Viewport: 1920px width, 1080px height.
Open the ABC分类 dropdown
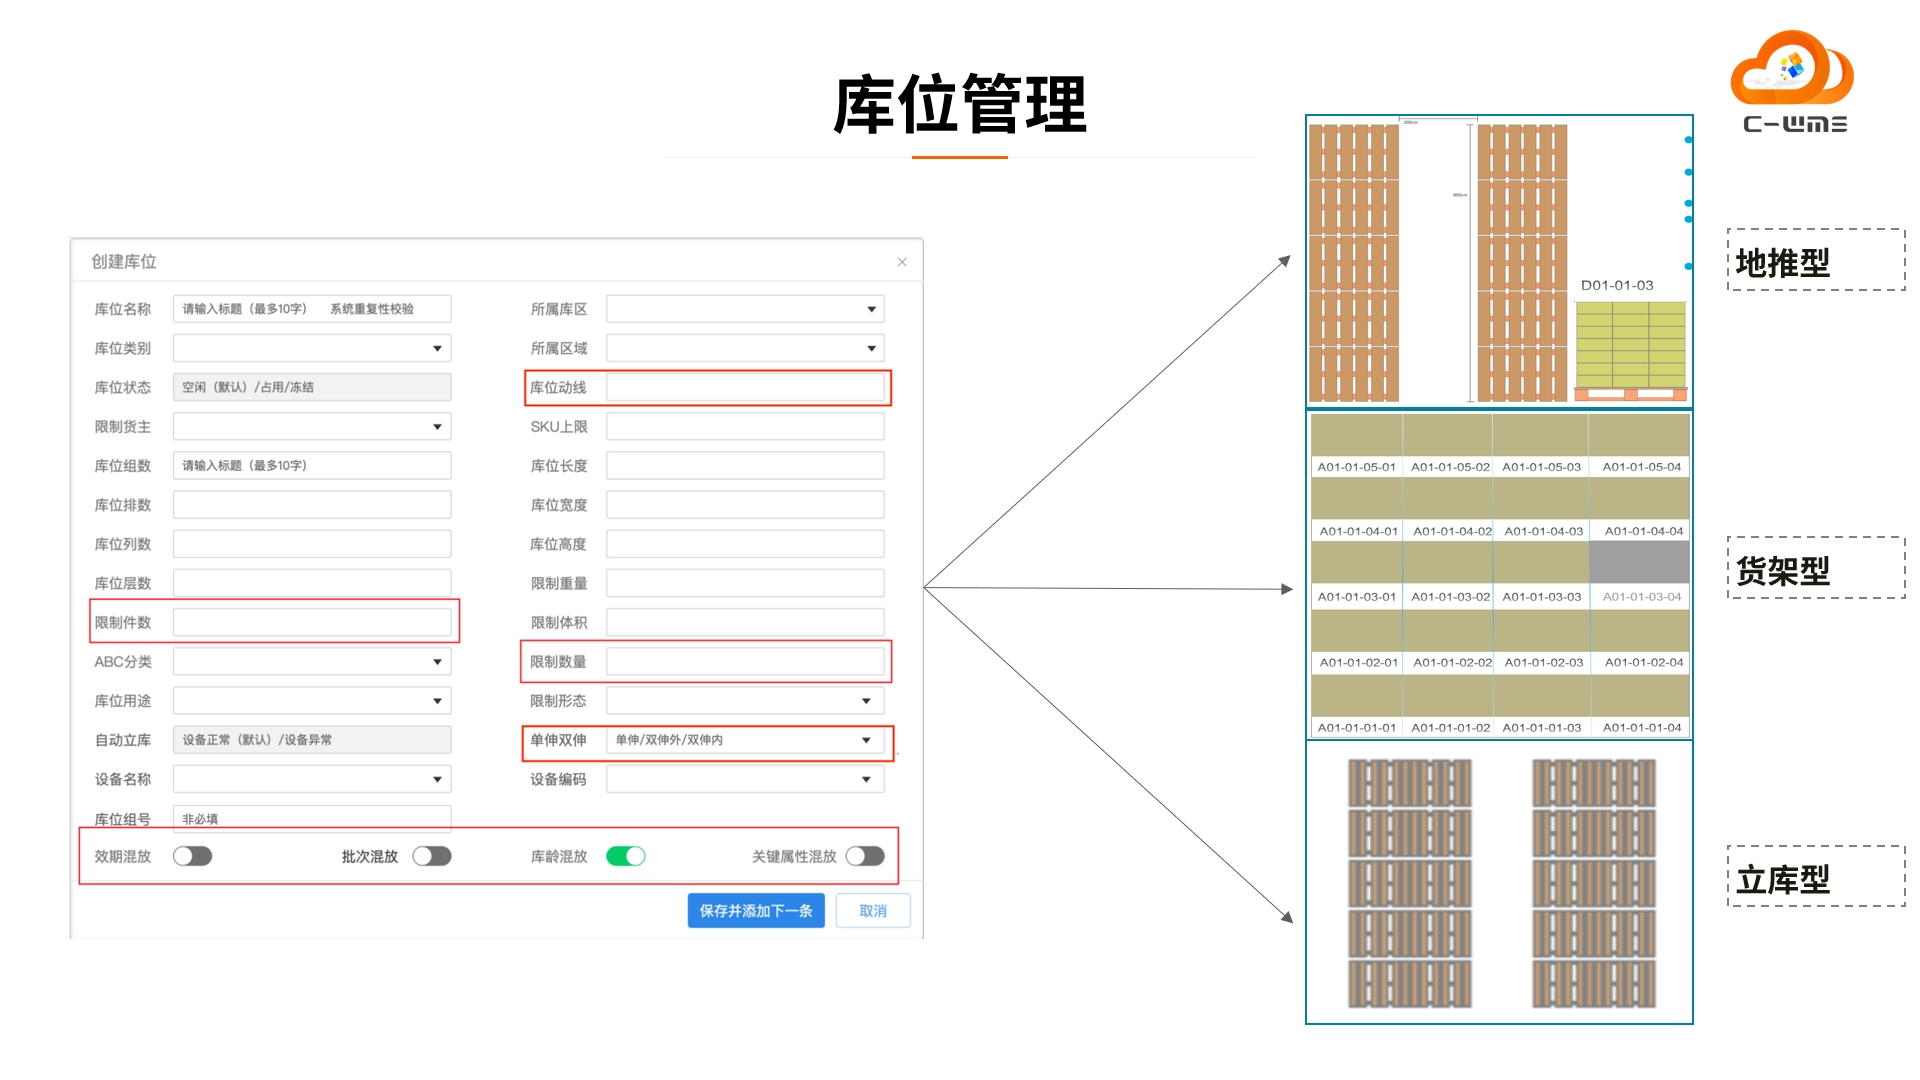point(312,662)
